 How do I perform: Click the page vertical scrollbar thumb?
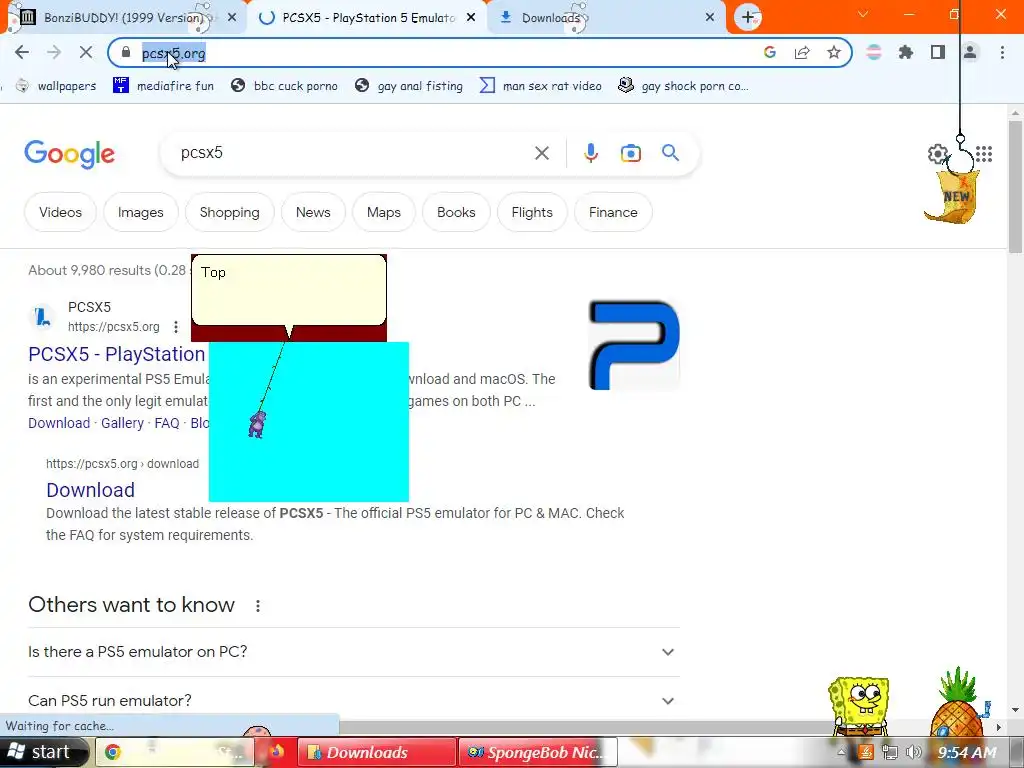[x=1016, y=186]
